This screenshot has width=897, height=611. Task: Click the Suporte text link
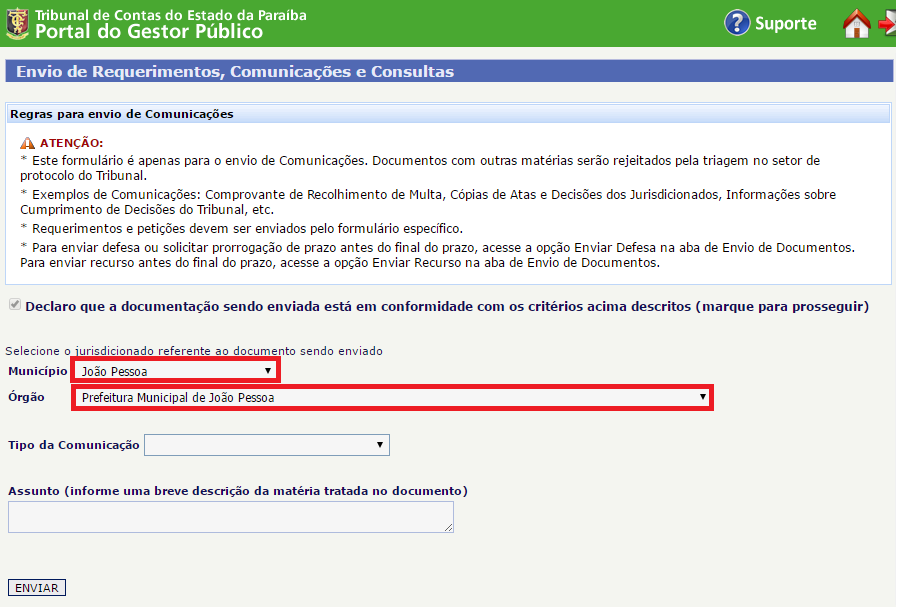[785, 24]
